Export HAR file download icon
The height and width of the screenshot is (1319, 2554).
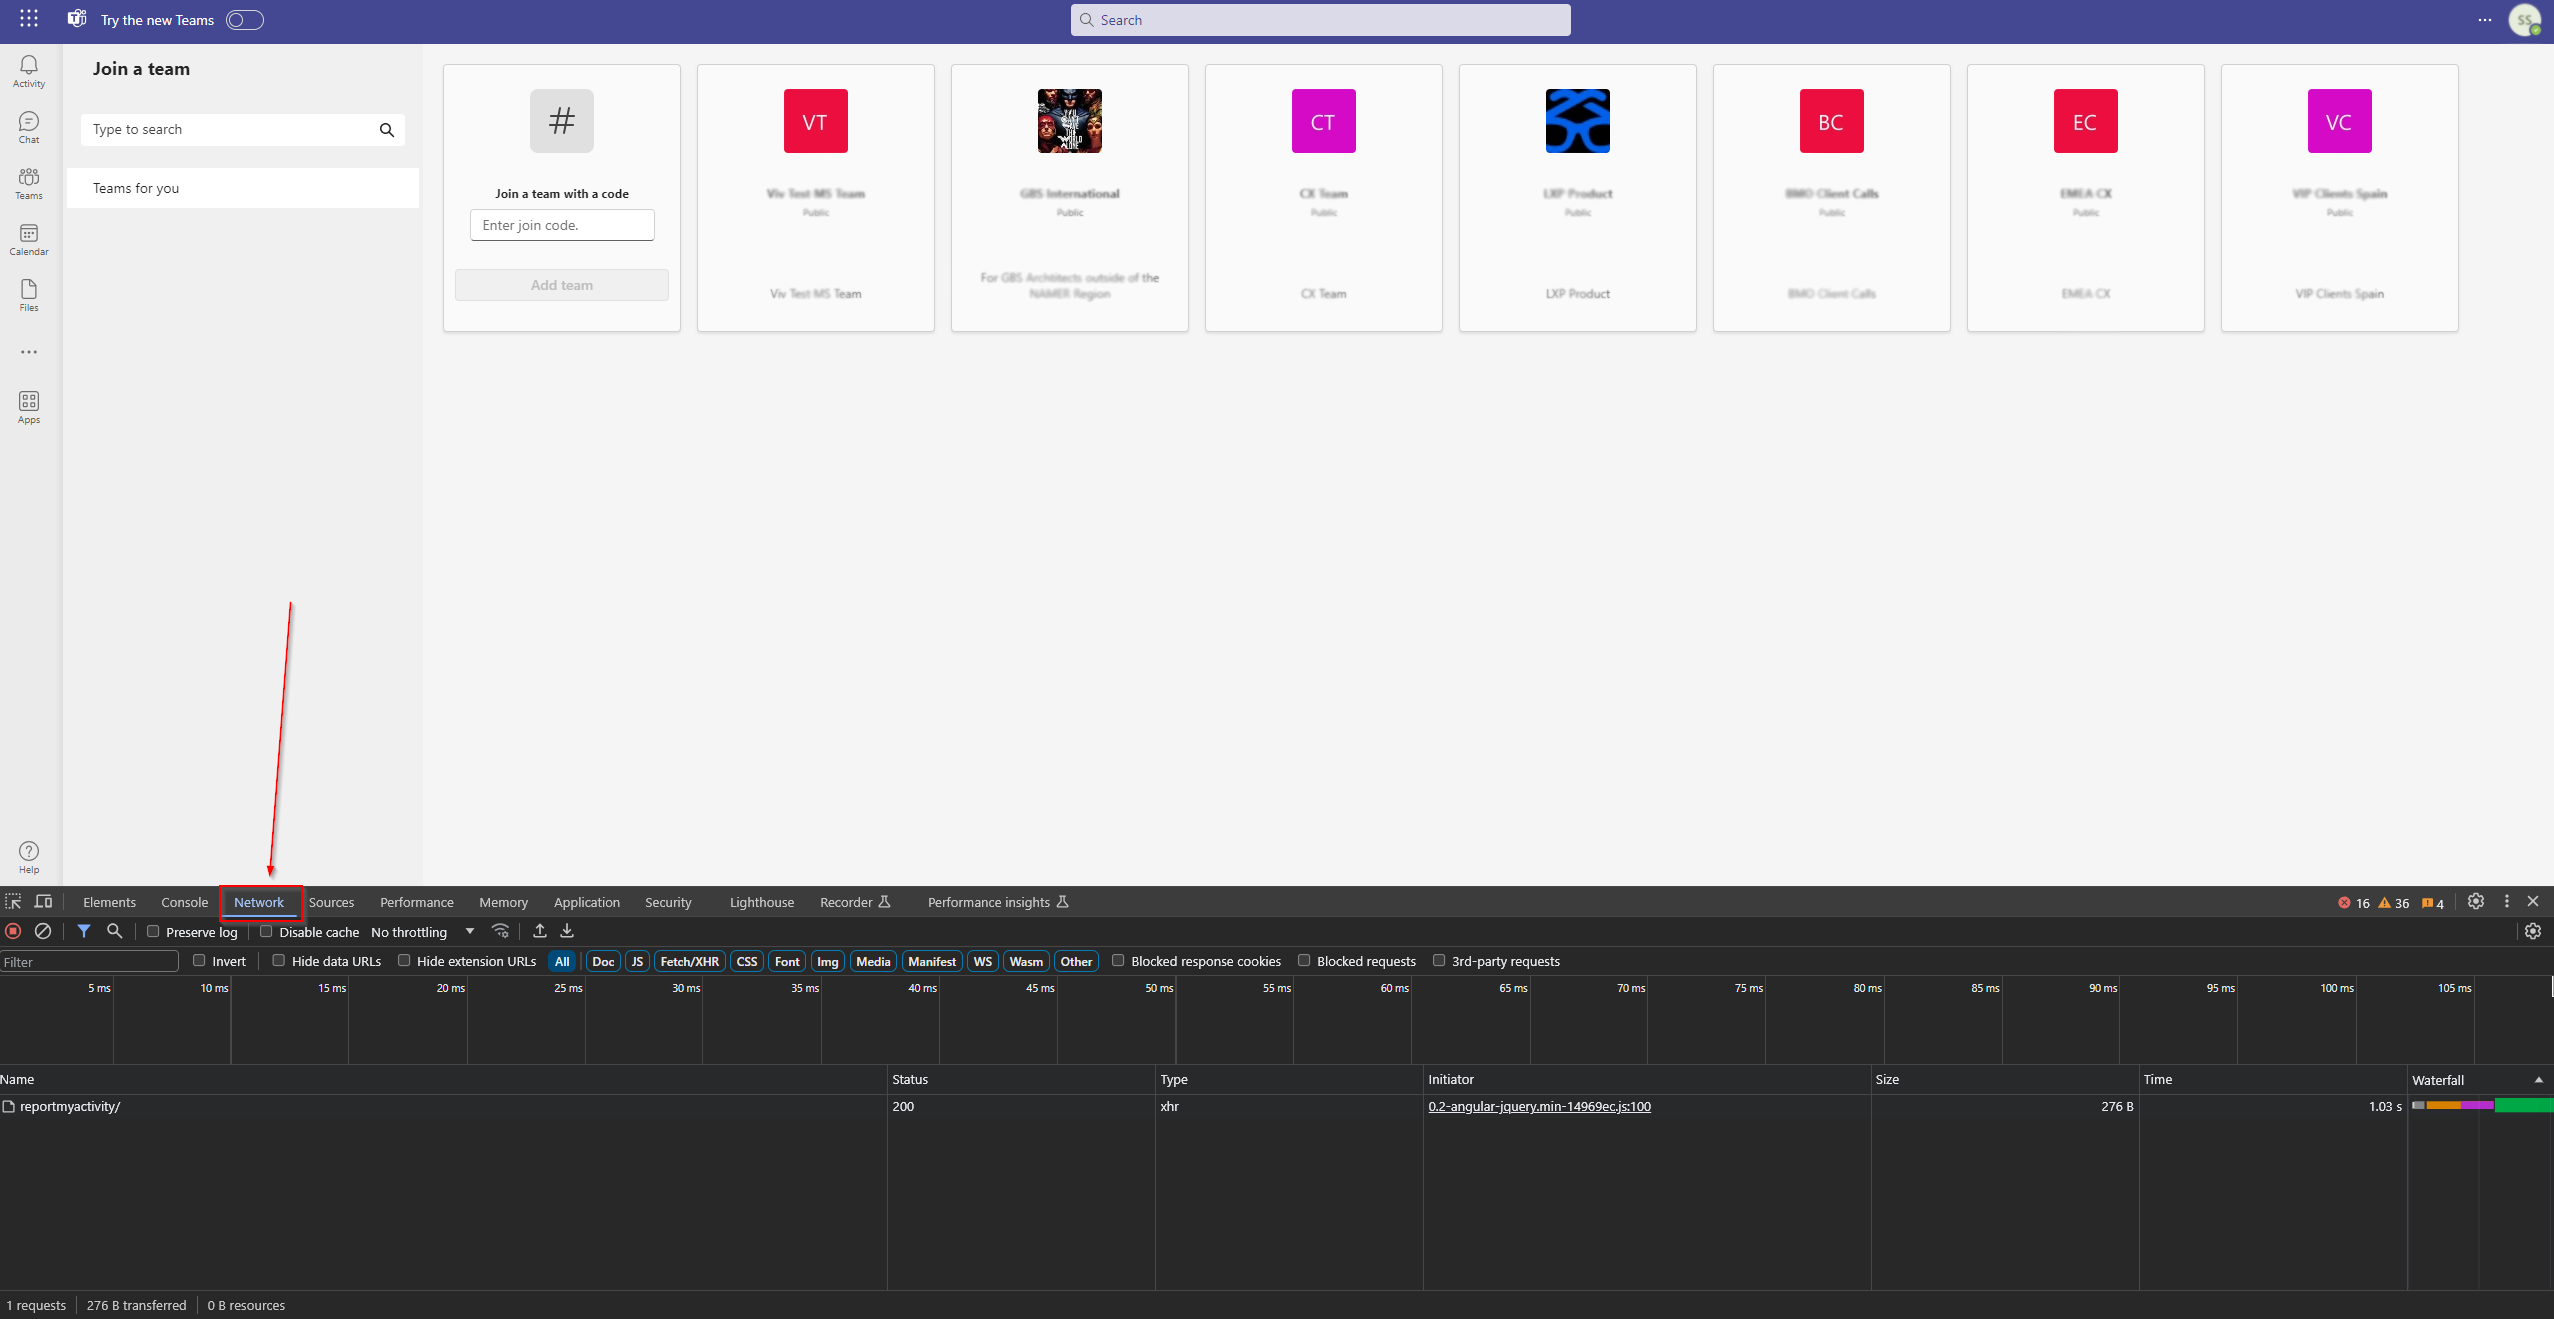point(567,931)
